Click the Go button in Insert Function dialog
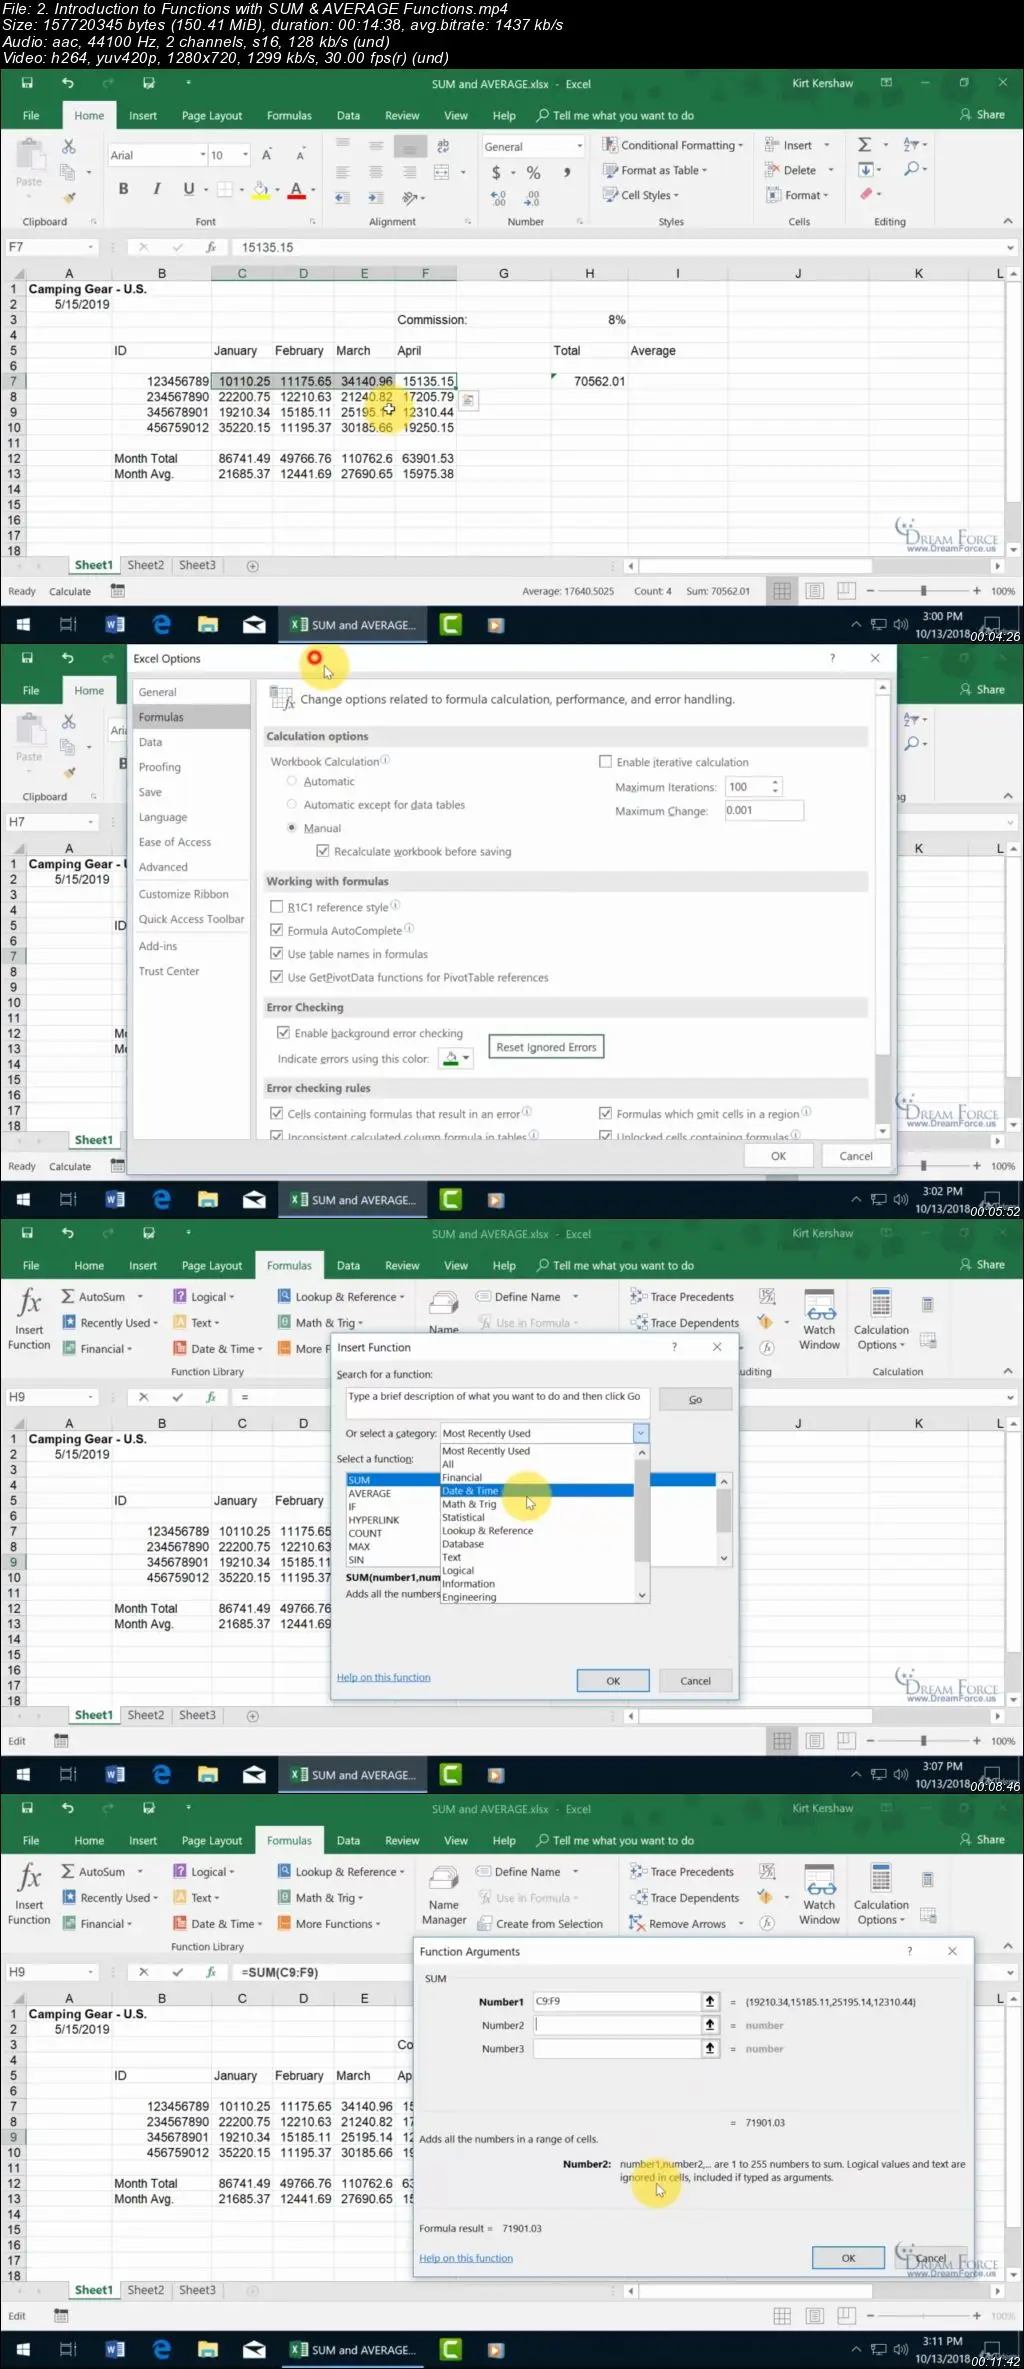Viewport: 1024px width, 2369px height. (x=695, y=1399)
